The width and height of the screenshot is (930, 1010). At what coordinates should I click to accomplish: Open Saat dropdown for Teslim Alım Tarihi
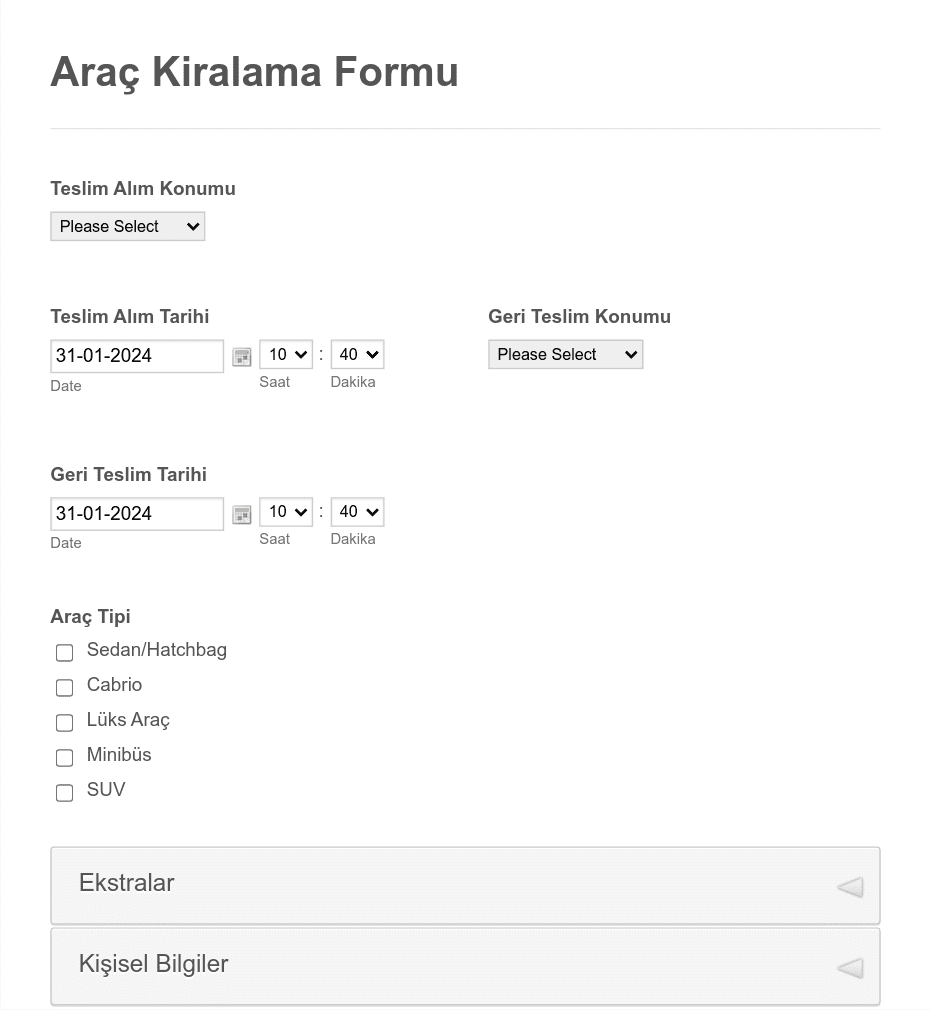point(286,354)
